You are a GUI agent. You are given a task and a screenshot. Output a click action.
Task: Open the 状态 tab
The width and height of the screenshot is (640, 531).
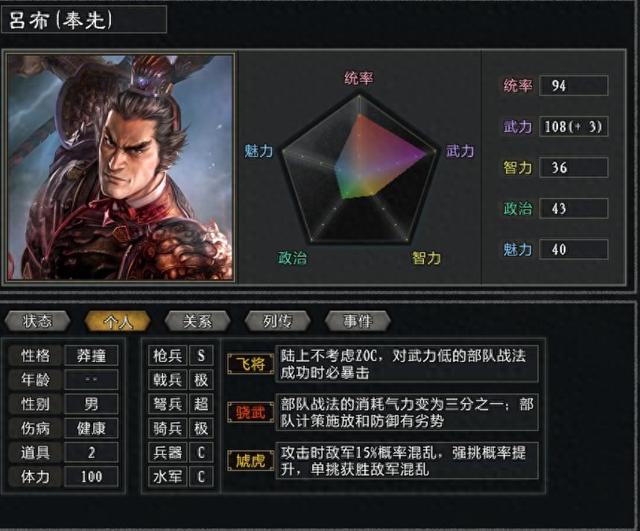click(x=38, y=321)
